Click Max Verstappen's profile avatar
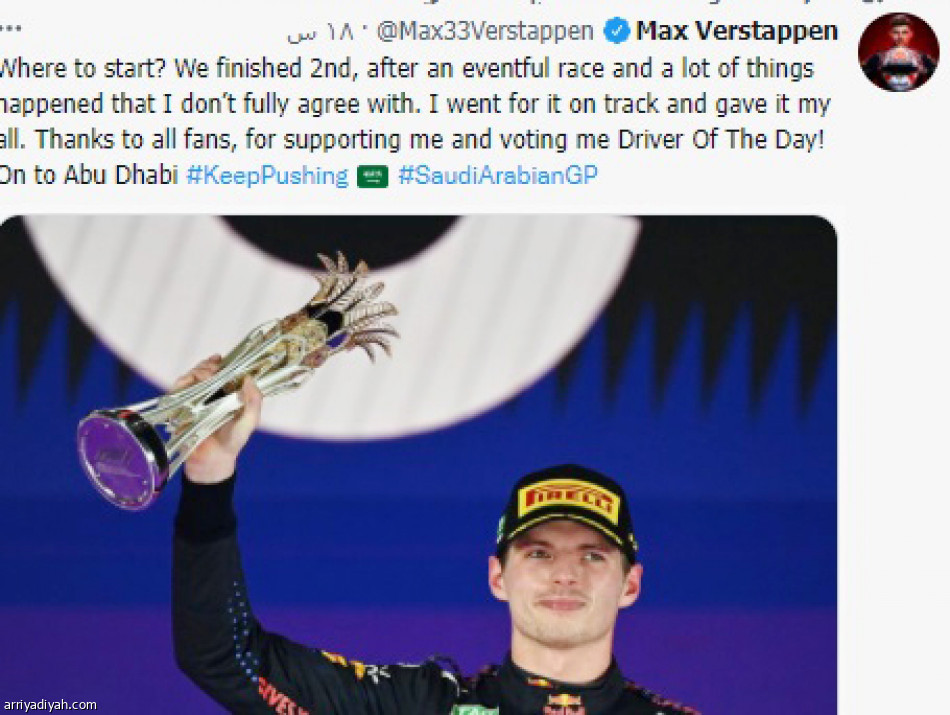The width and height of the screenshot is (950, 715). point(899,52)
